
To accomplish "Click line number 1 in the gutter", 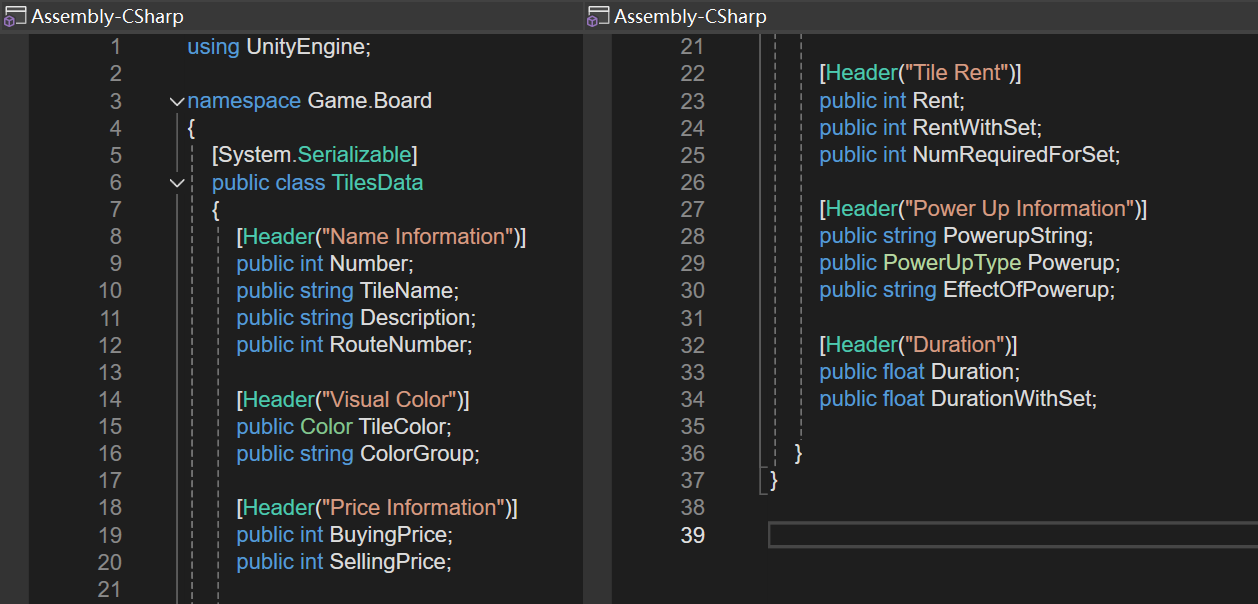I will (x=115, y=47).
